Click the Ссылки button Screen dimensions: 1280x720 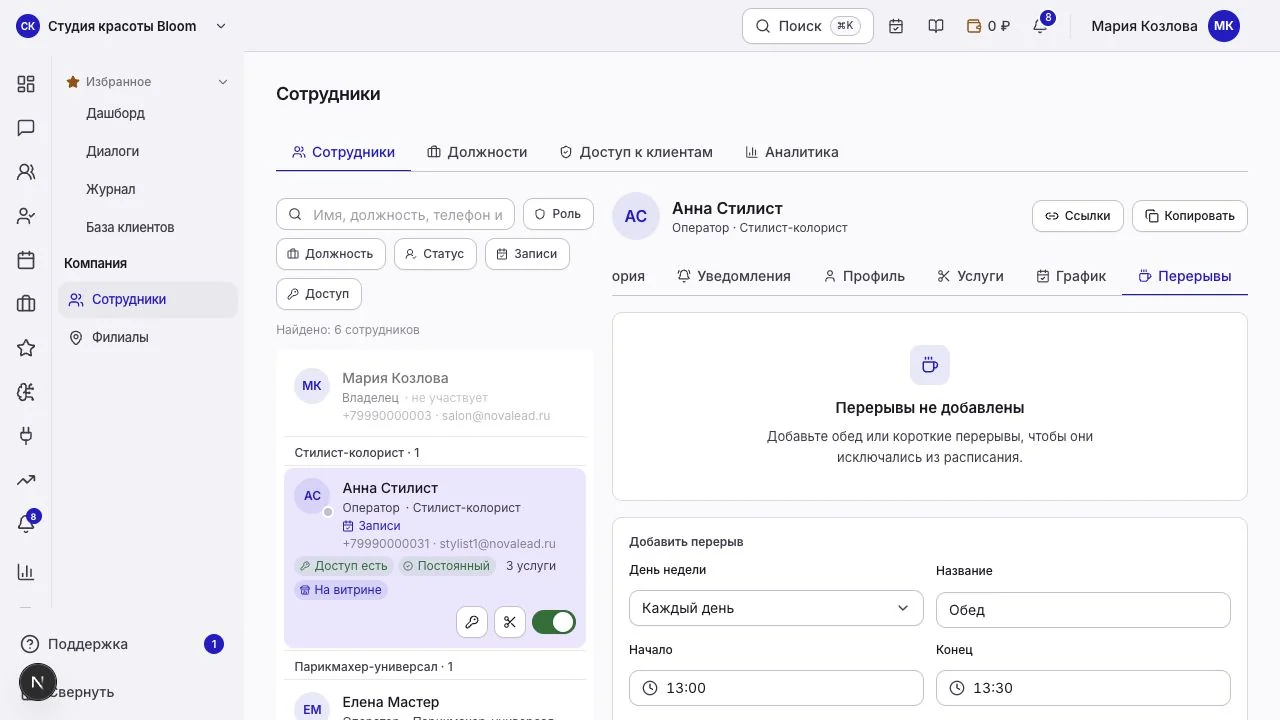point(1078,216)
